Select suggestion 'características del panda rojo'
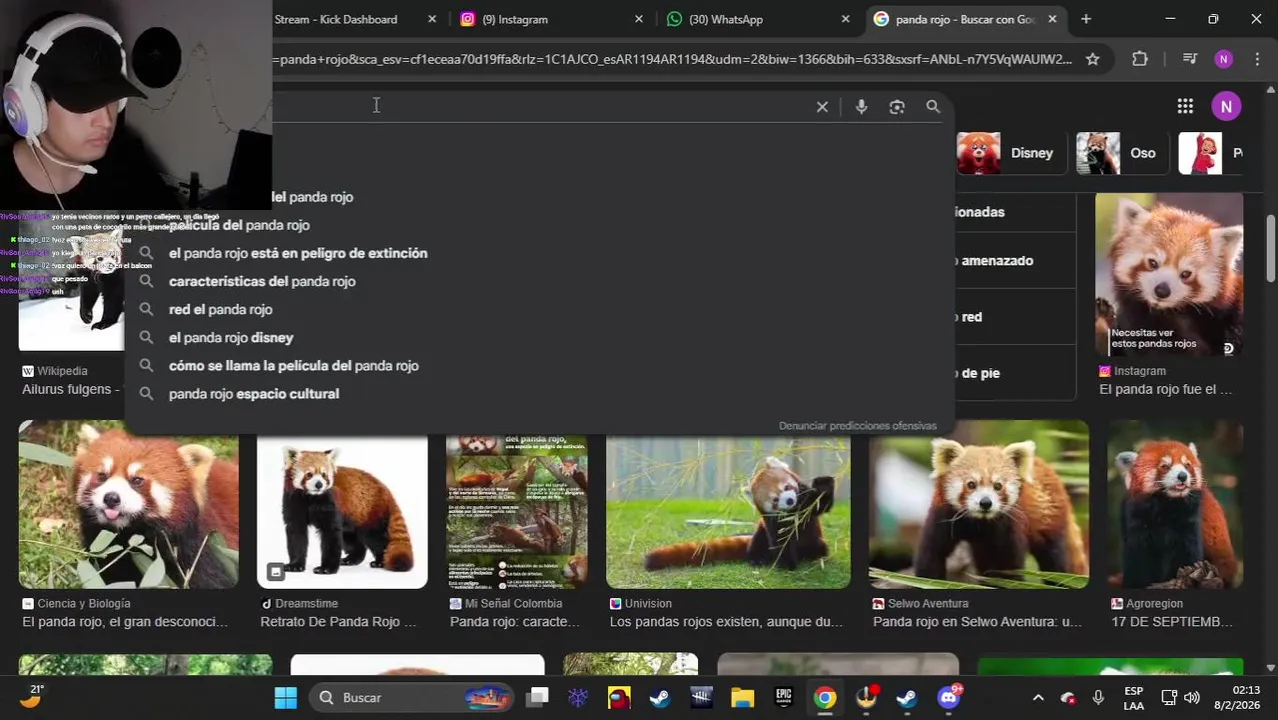Image resolution: width=1278 pixels, height=720 pixels. tap(262, 281)
